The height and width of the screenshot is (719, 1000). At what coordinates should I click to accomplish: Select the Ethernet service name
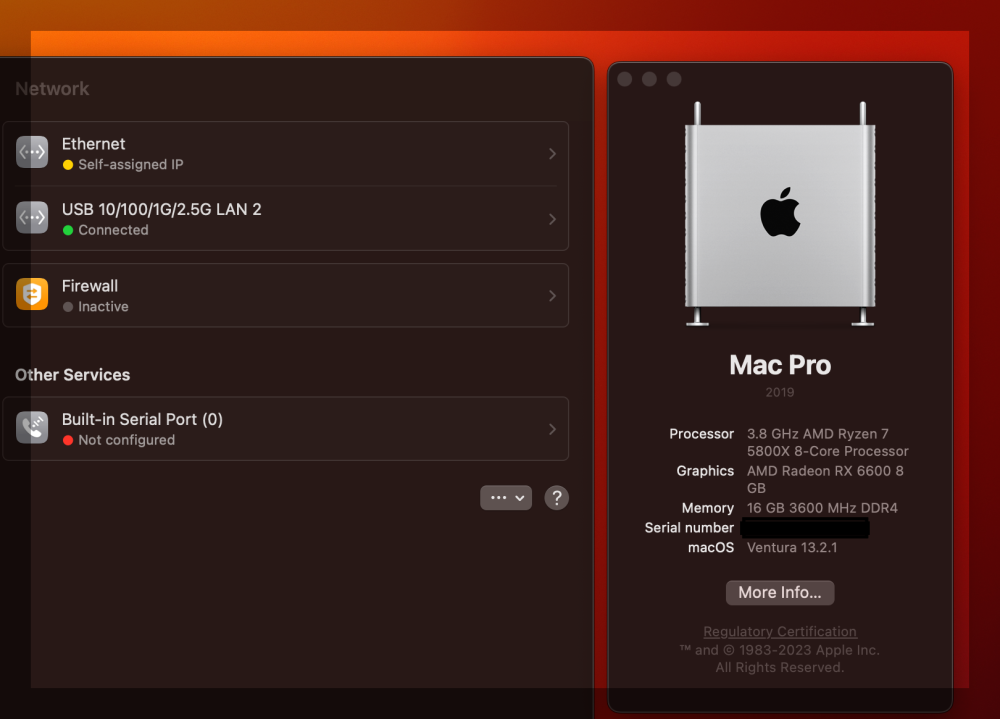(93, 144)
